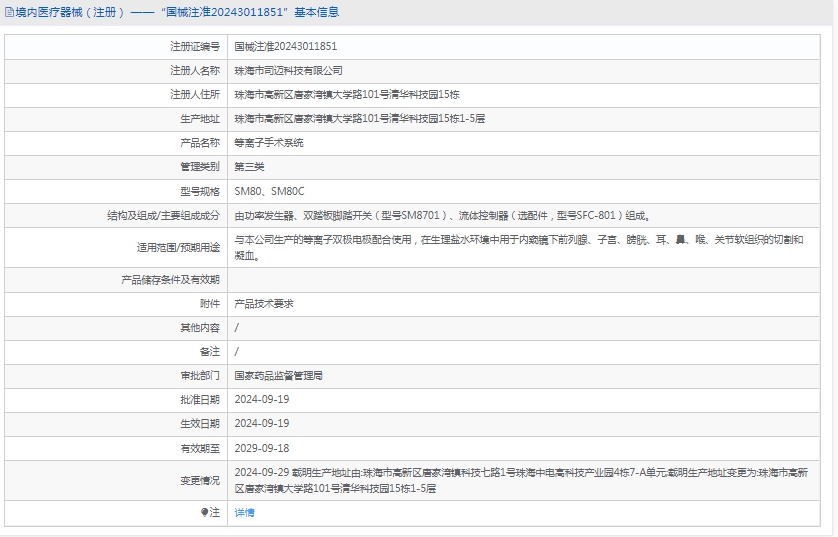The image size is (838, 537).
Task: Click the model specification SM80、SM80C
Action: coord(269,191)
